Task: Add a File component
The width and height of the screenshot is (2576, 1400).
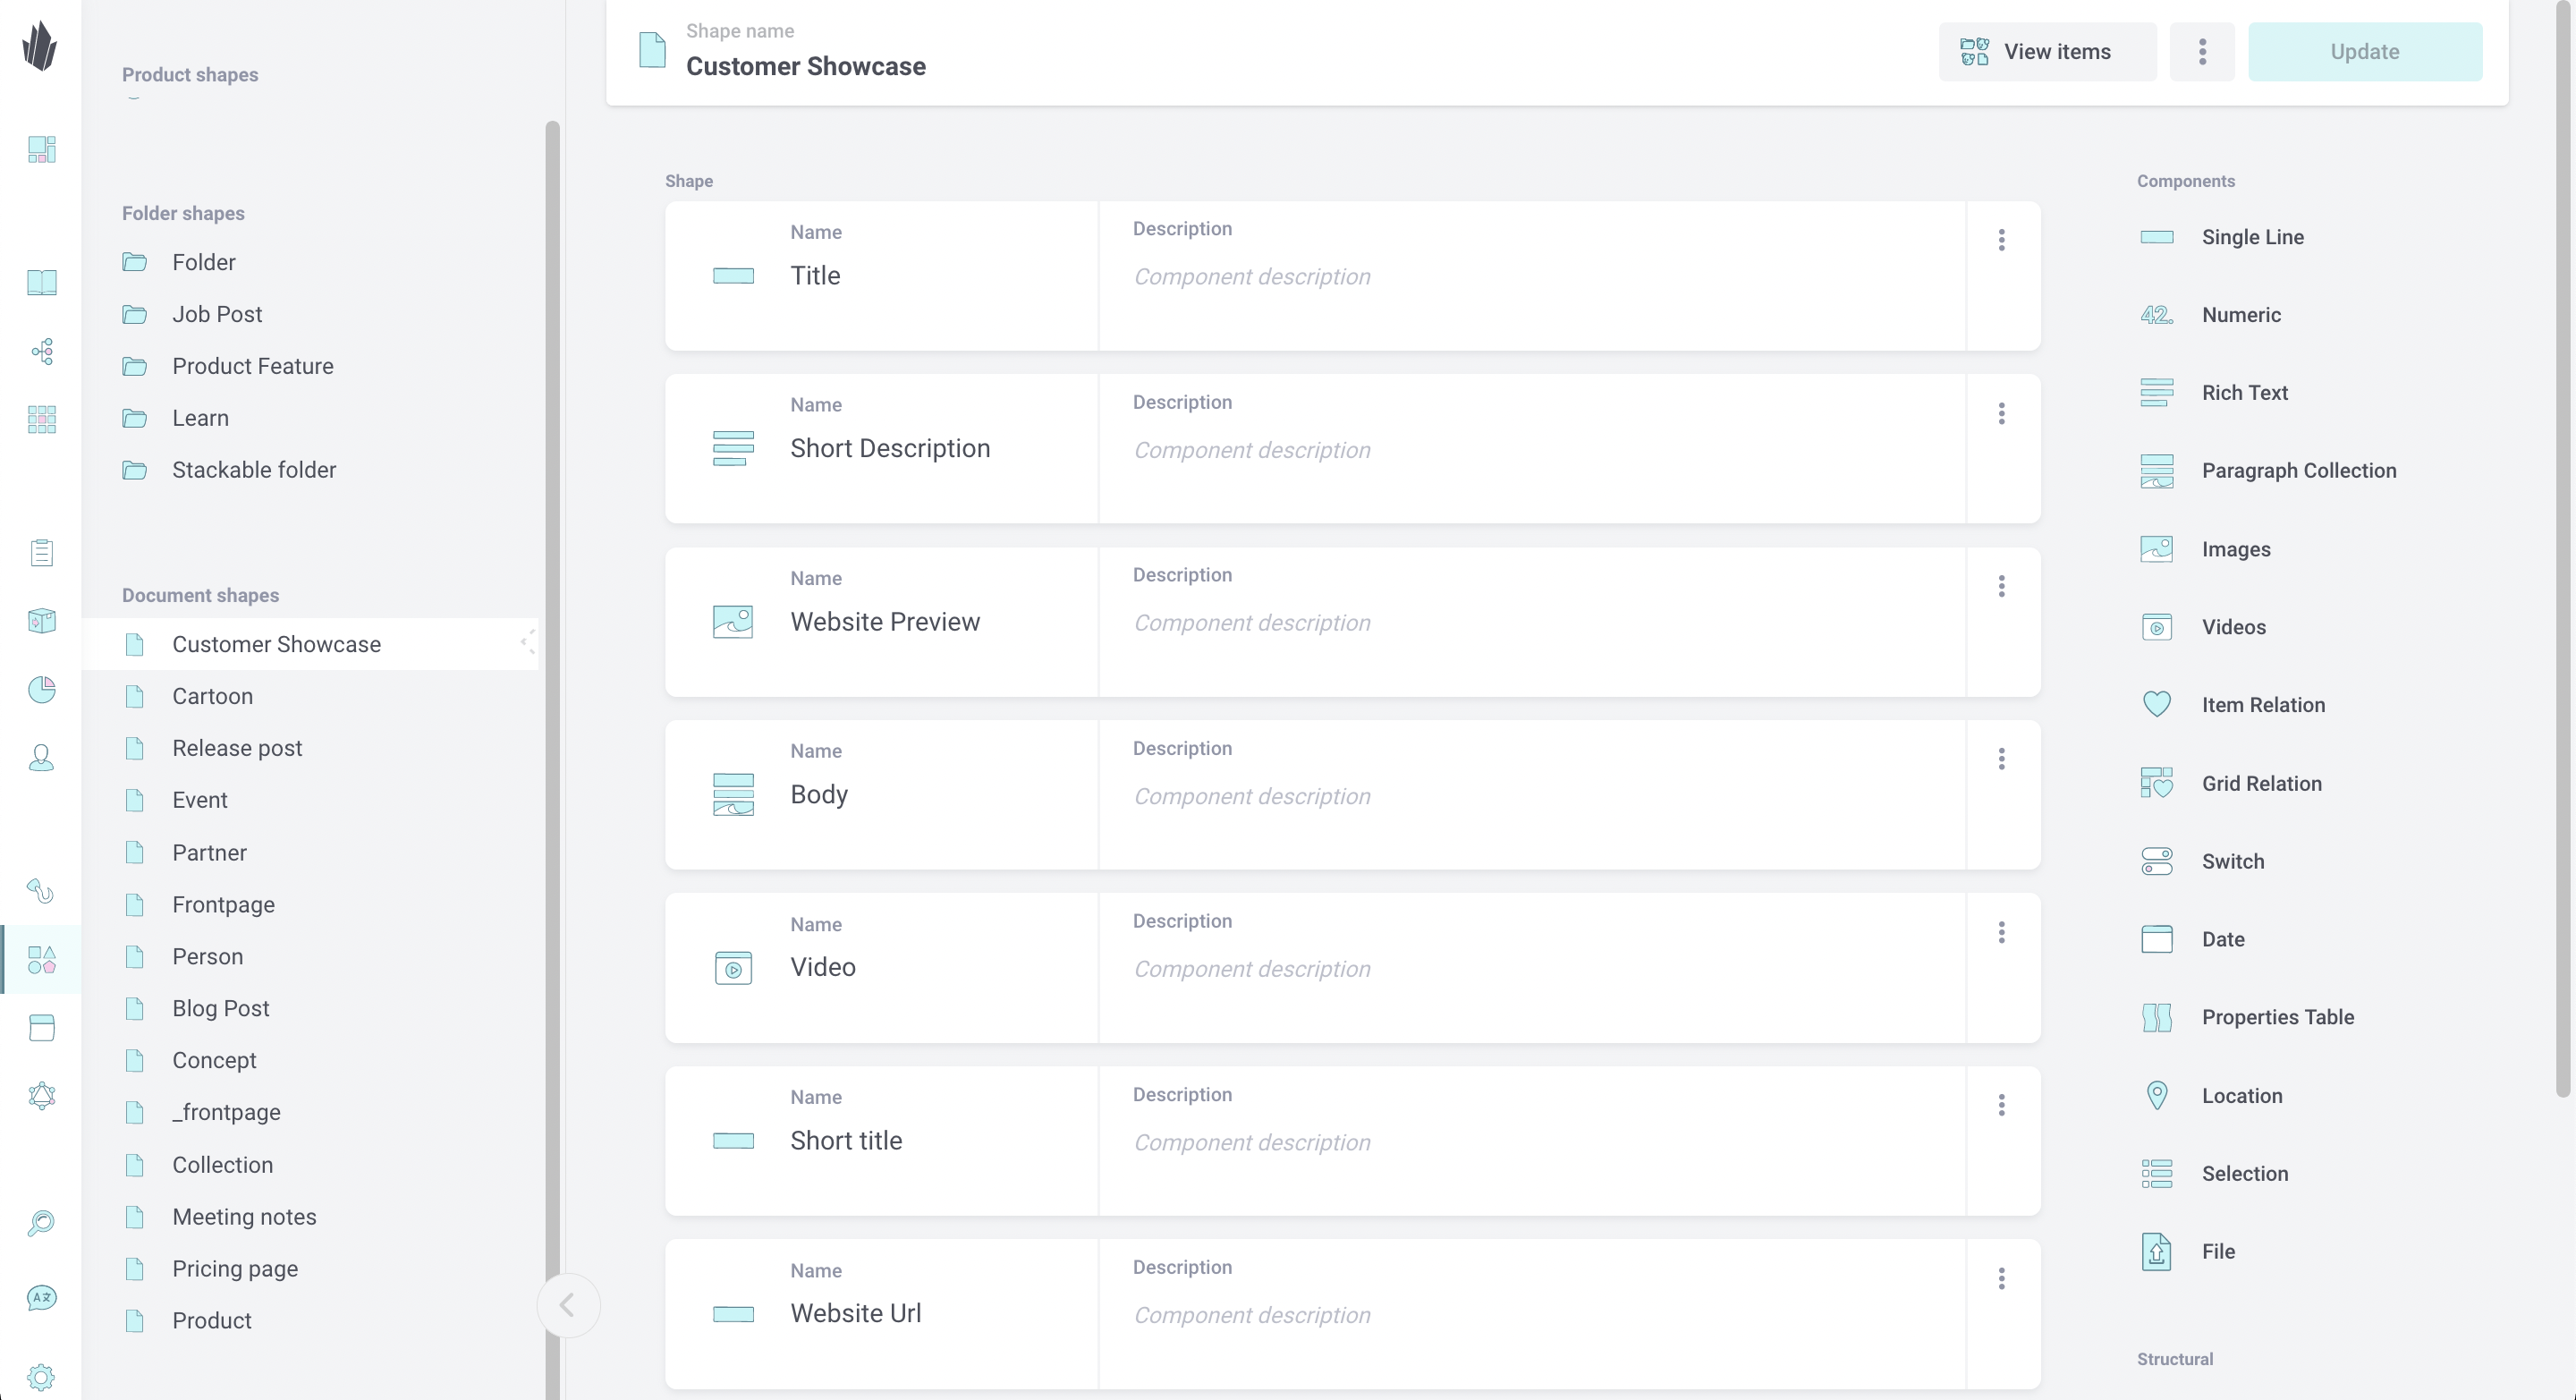Action: point(2188,1251)
